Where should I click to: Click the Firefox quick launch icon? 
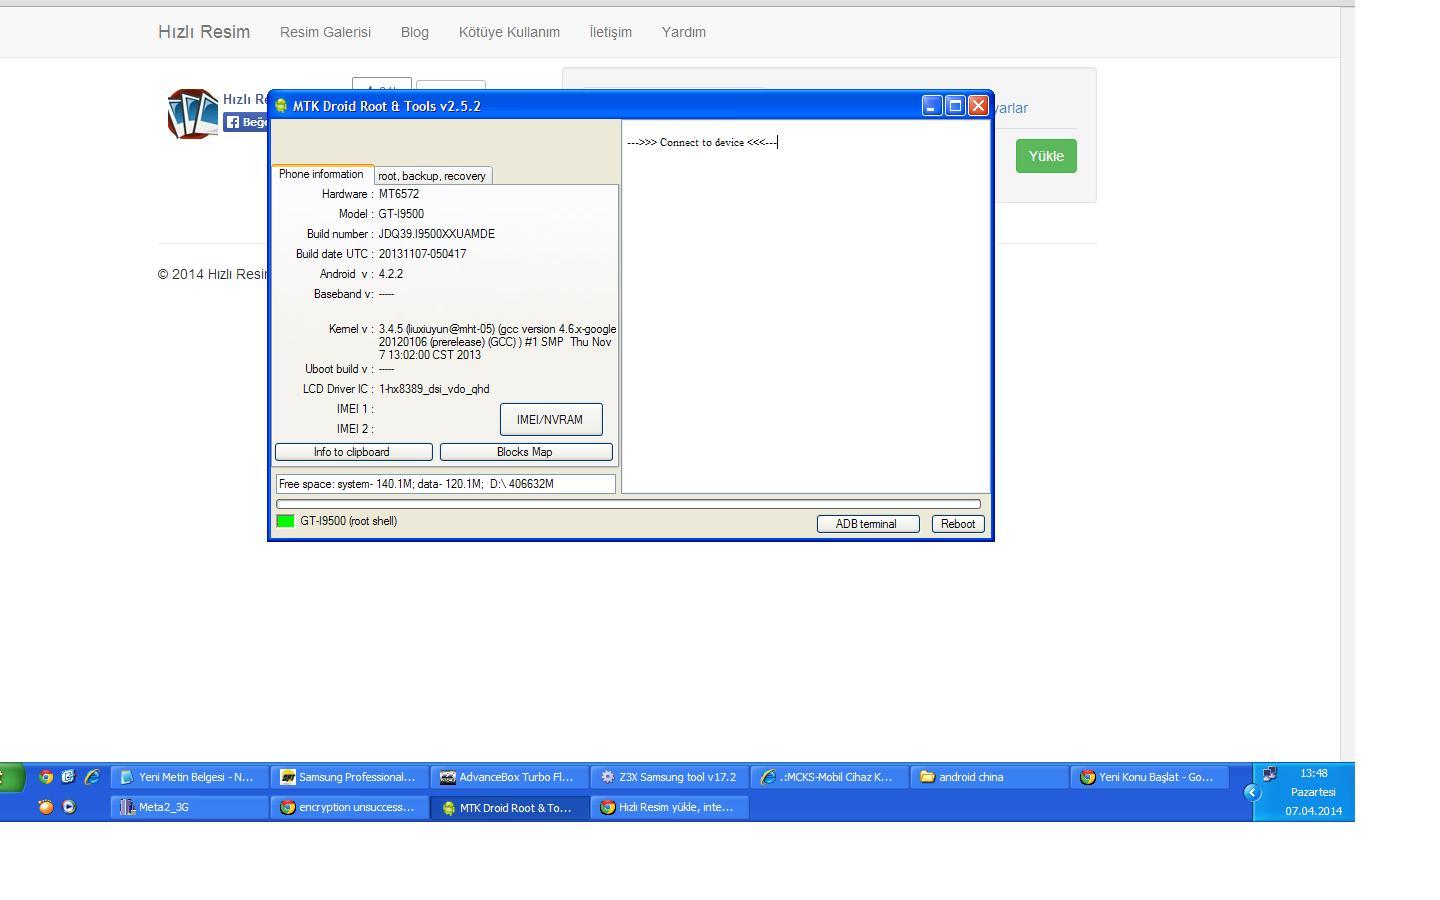pos(45,807)
